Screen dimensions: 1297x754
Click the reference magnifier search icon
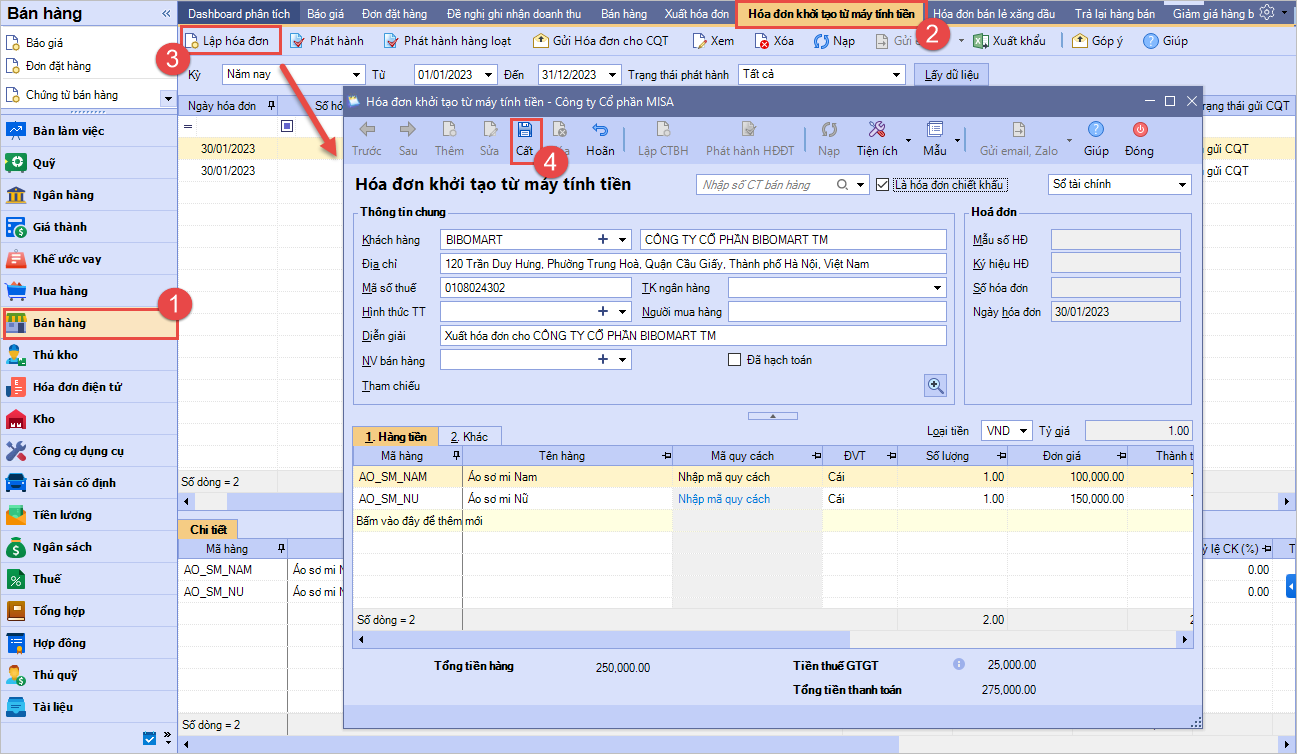coord(935,386)
